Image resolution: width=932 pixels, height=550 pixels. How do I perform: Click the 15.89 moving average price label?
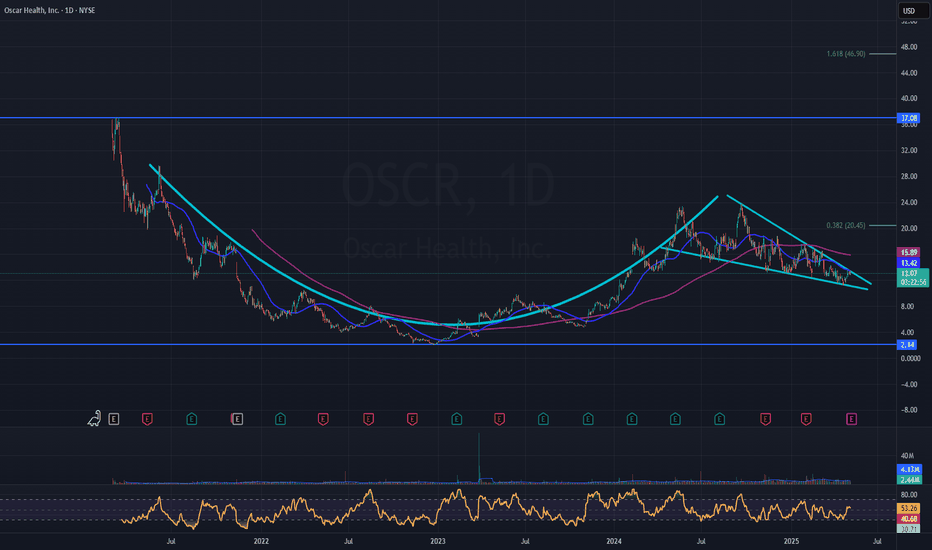[x=909, y=252]
